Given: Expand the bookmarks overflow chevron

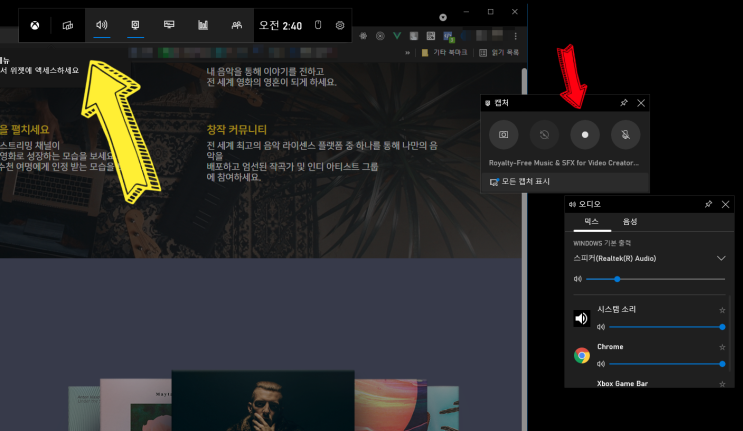Looking at the screenshot, I should click(x=408, y=53).
